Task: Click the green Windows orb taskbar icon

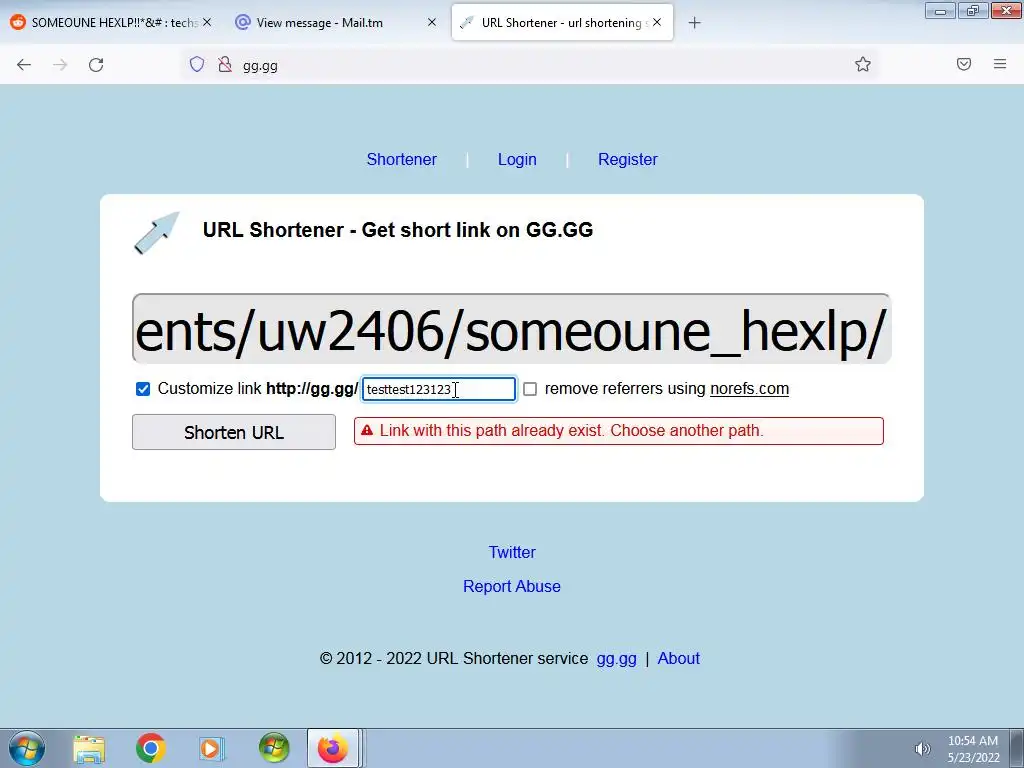Action: (274, 748)
